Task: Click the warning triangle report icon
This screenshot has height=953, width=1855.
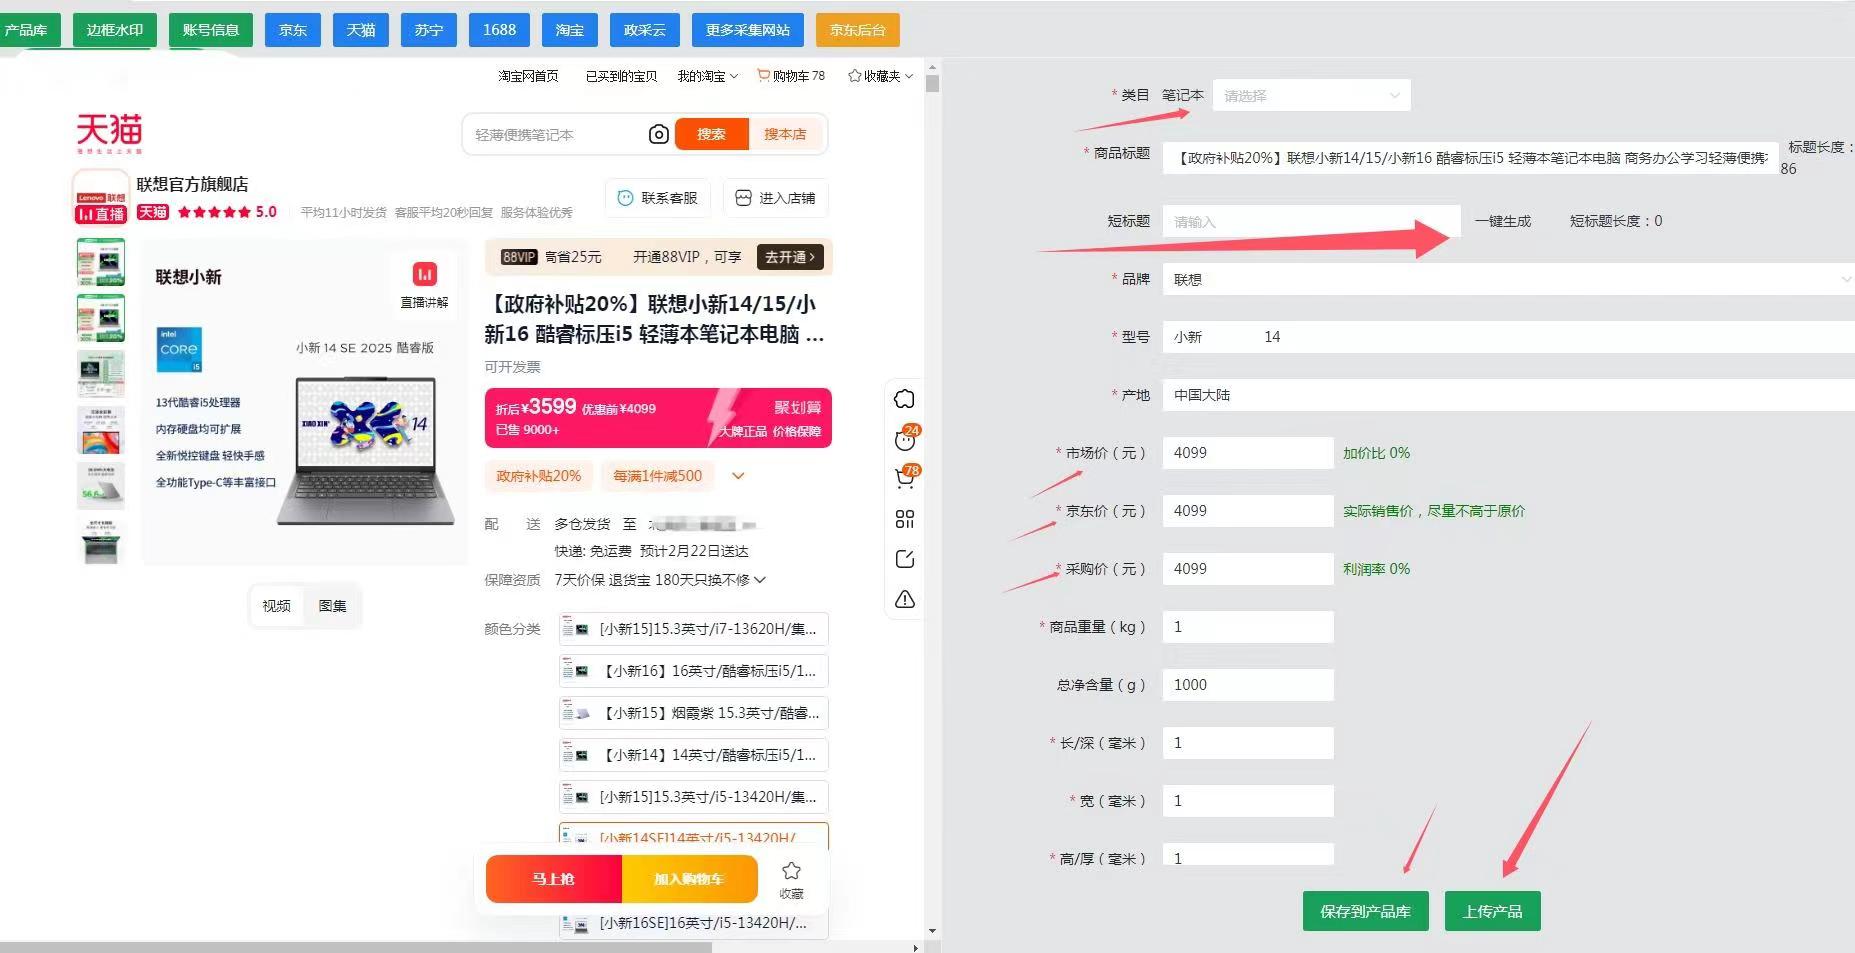Action: pos(905,599)
